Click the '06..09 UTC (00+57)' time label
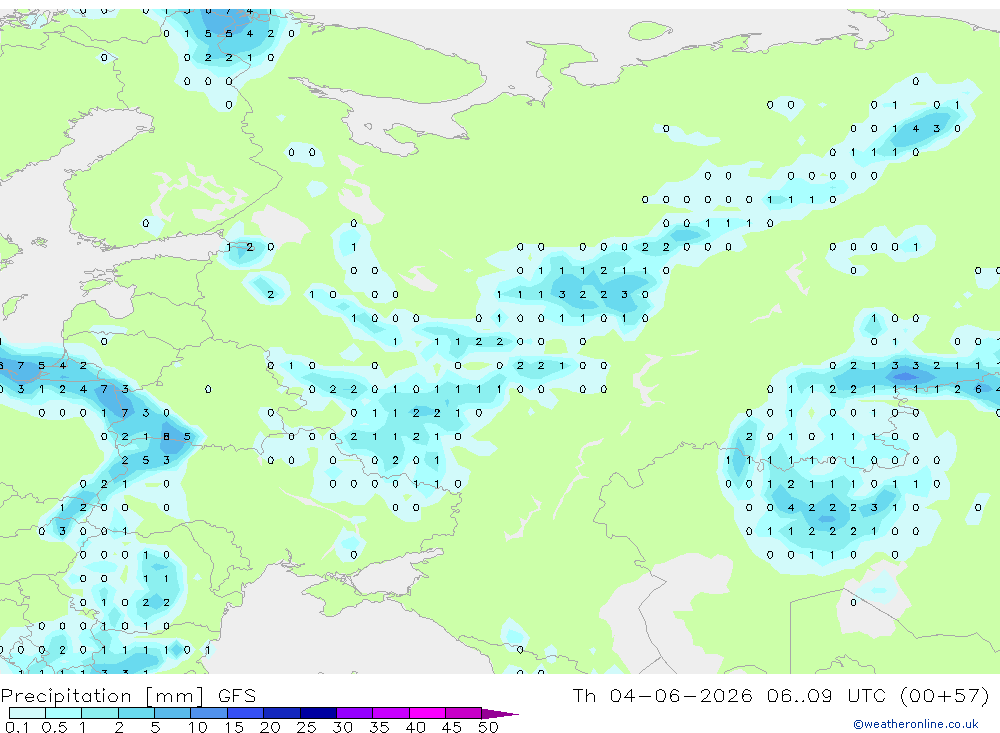This screenshot has height=733, width=1000. [878, 695]
